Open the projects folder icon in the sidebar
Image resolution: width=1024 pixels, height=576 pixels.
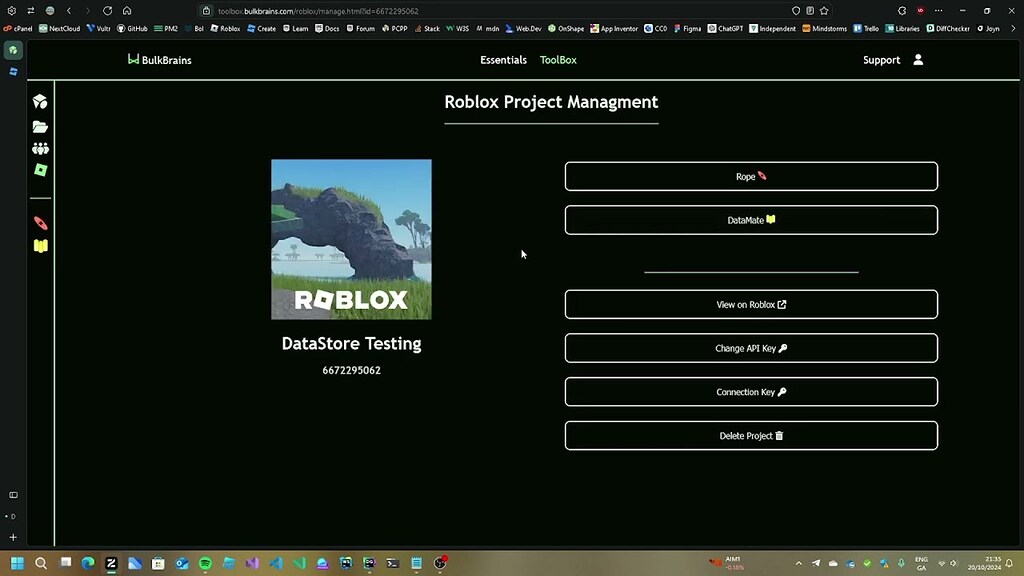pyautogui.click(x=40, y=126)
